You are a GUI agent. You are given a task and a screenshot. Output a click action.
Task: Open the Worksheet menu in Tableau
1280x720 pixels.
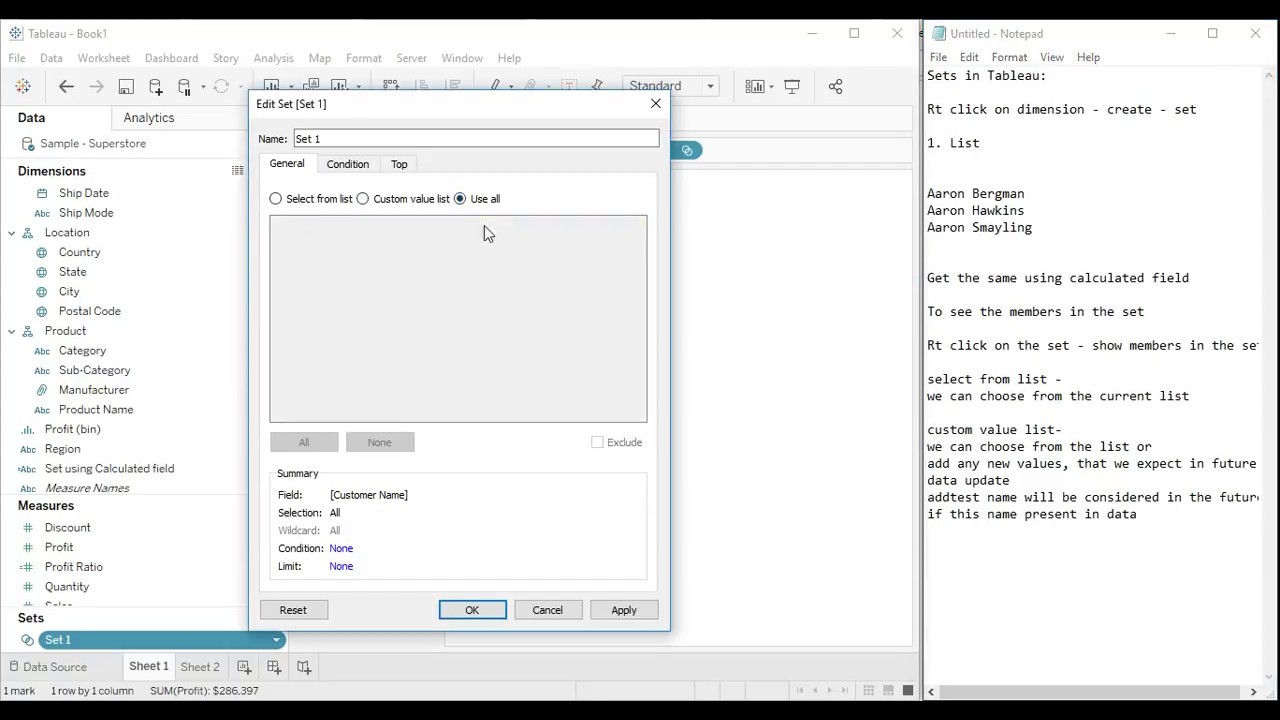tap(104, 58)
